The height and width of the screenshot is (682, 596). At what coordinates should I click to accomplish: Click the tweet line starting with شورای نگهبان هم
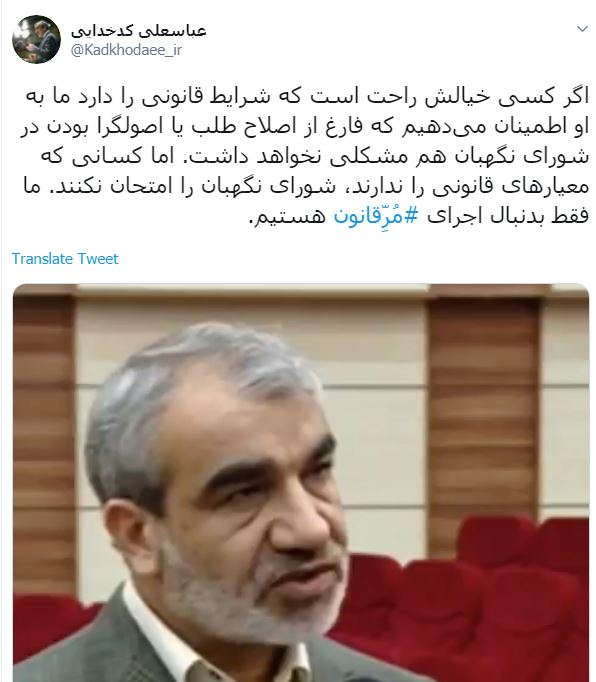pos(315,157)
